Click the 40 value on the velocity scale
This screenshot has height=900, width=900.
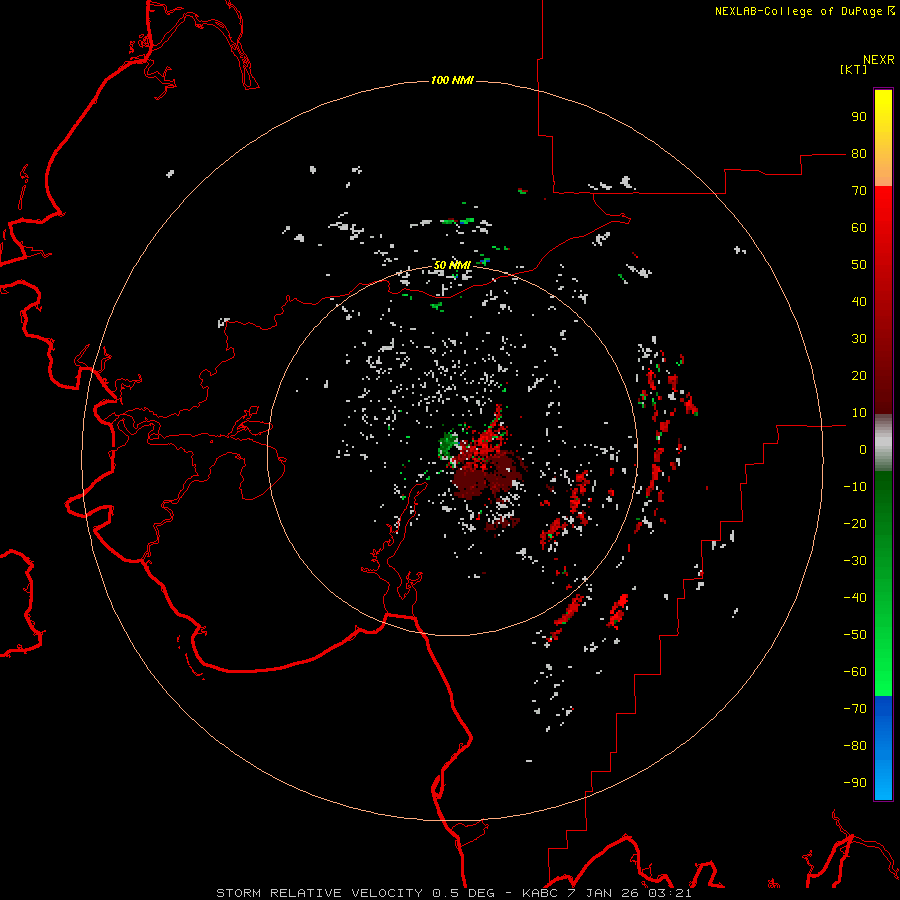[x=859, y=301]
